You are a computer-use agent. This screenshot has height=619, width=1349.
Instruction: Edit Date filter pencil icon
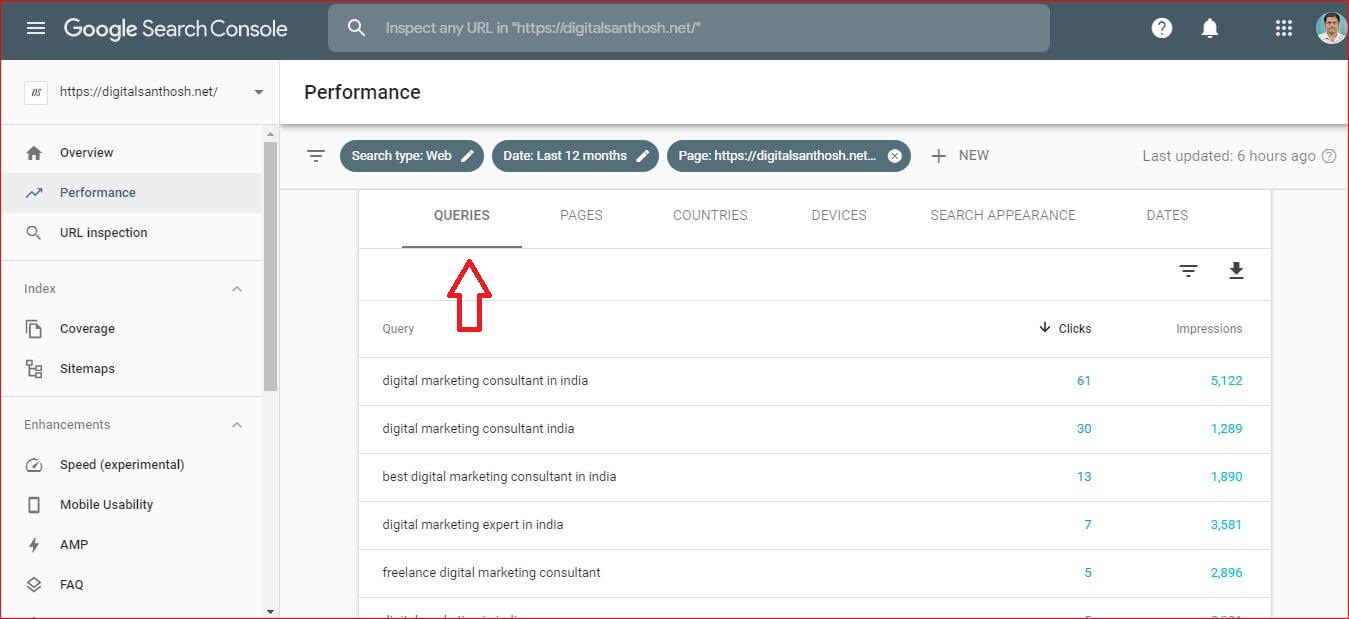[643, 156]
